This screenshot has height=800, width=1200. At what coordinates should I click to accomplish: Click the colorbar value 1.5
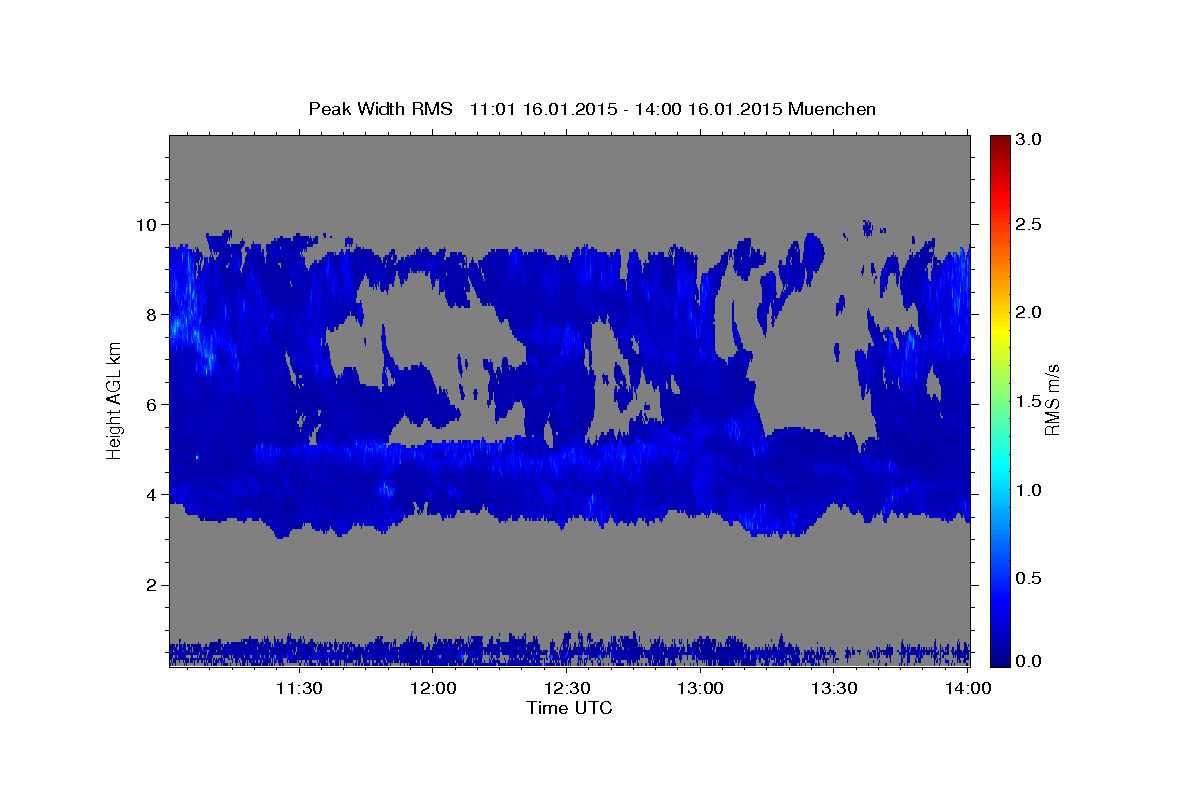pos(1029,402)
